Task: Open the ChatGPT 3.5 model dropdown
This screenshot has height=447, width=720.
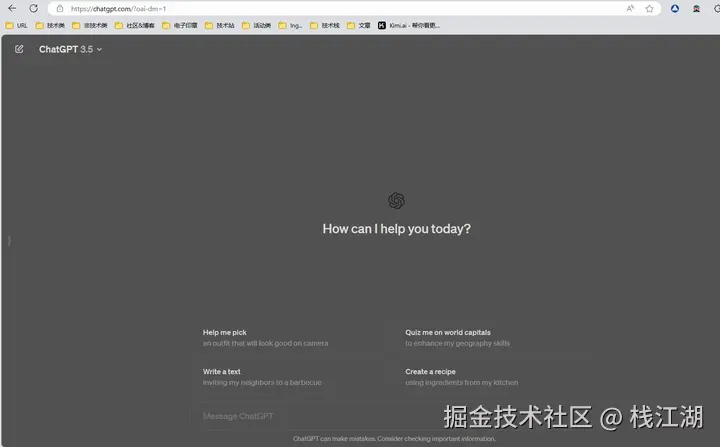Action: [x=70, y=49]
